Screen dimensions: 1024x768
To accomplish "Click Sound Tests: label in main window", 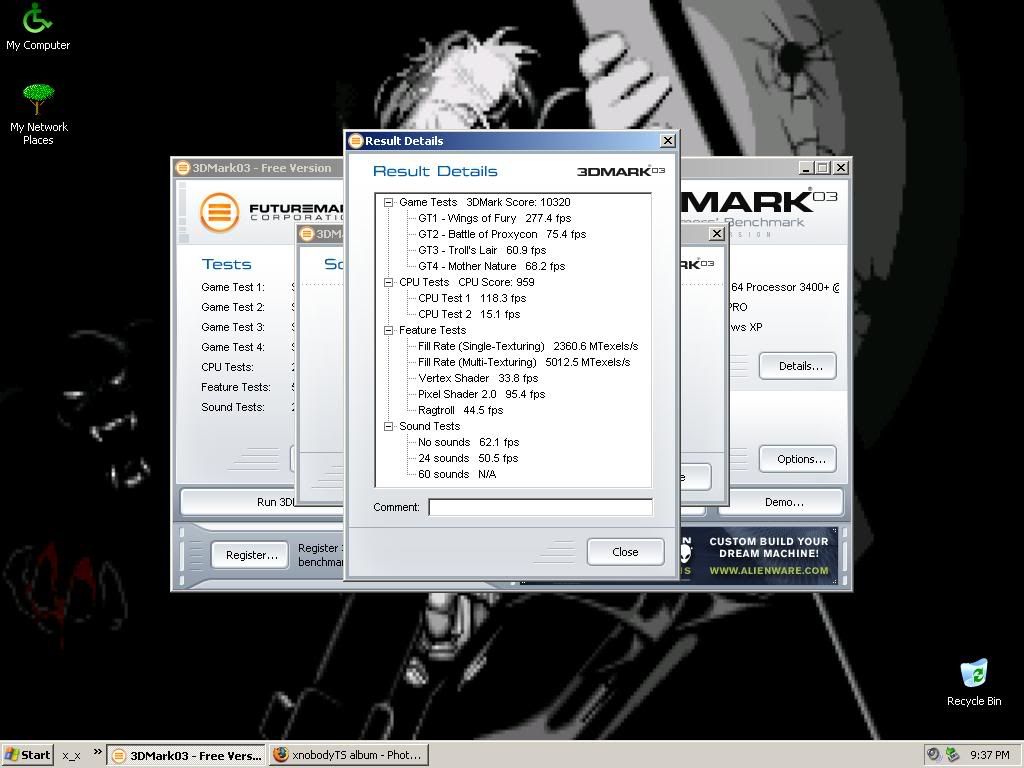I will [x=233, y=408].
